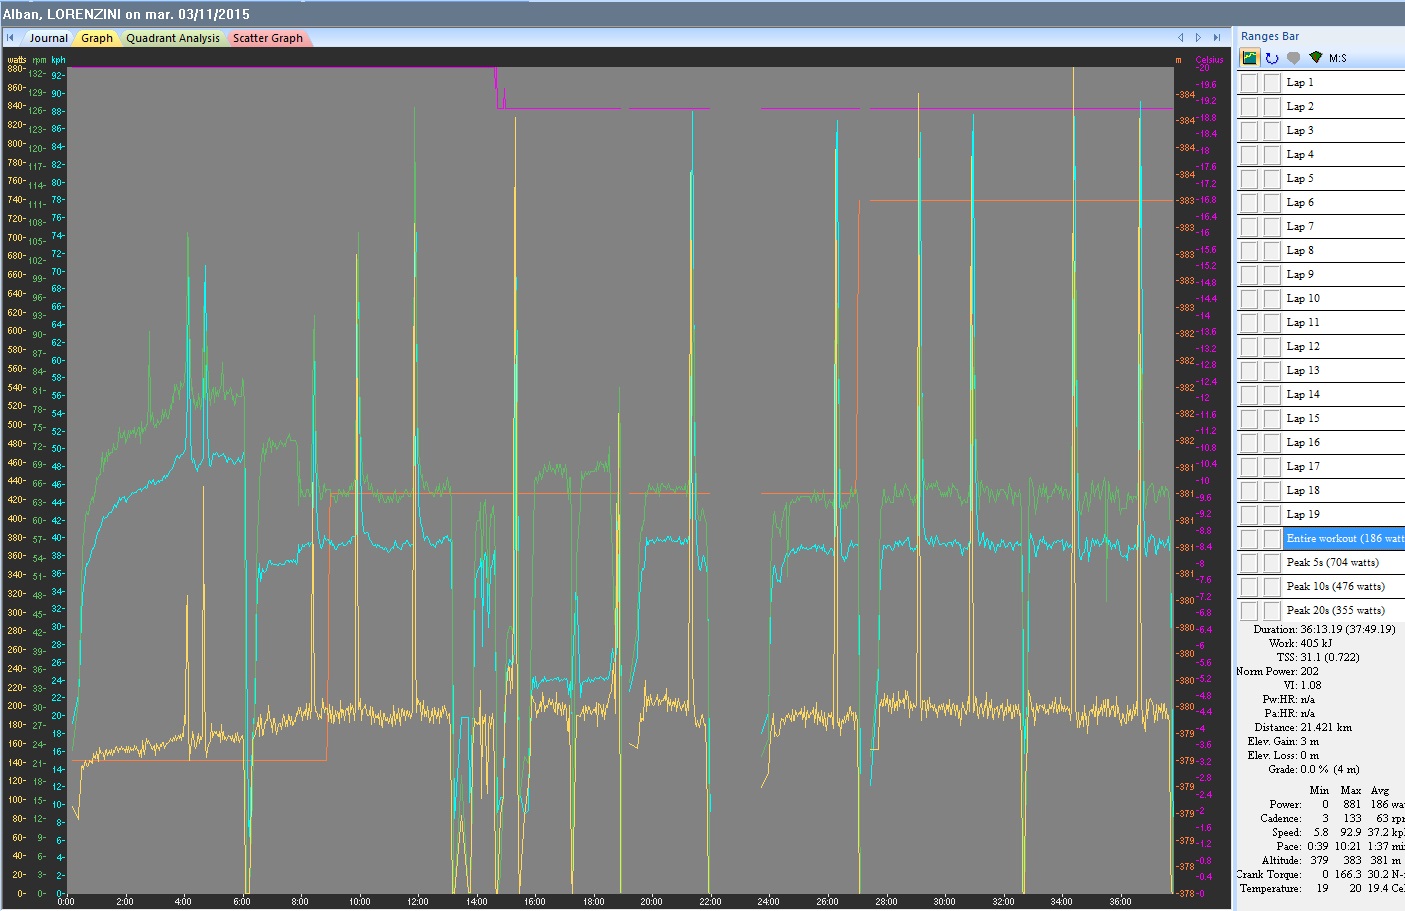Jump to last tab with the end arrow
The width and height of the screenshot is (1405, 911).
[1217, 38]
